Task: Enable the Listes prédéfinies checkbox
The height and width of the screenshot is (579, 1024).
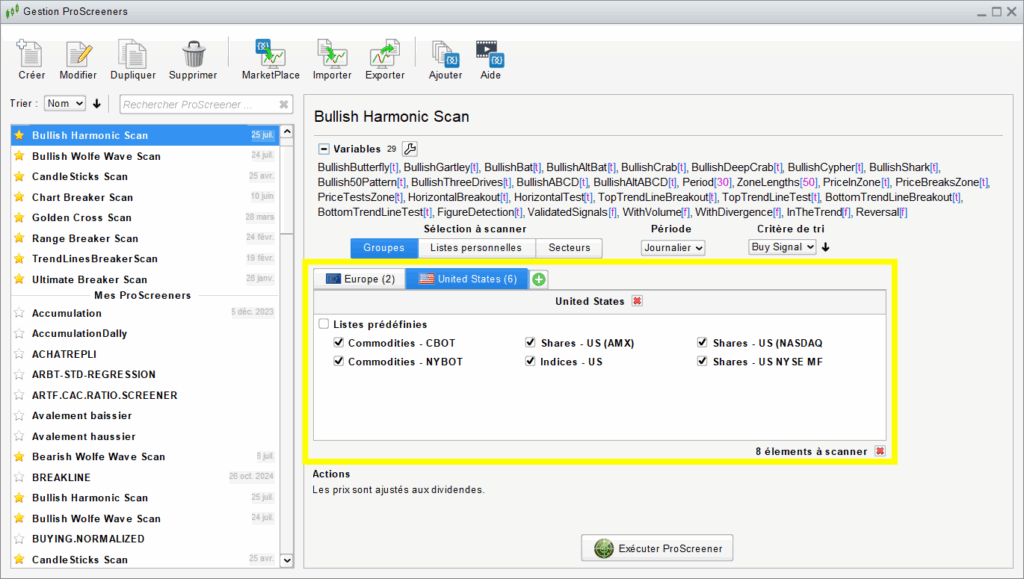Action: point(324,324)
